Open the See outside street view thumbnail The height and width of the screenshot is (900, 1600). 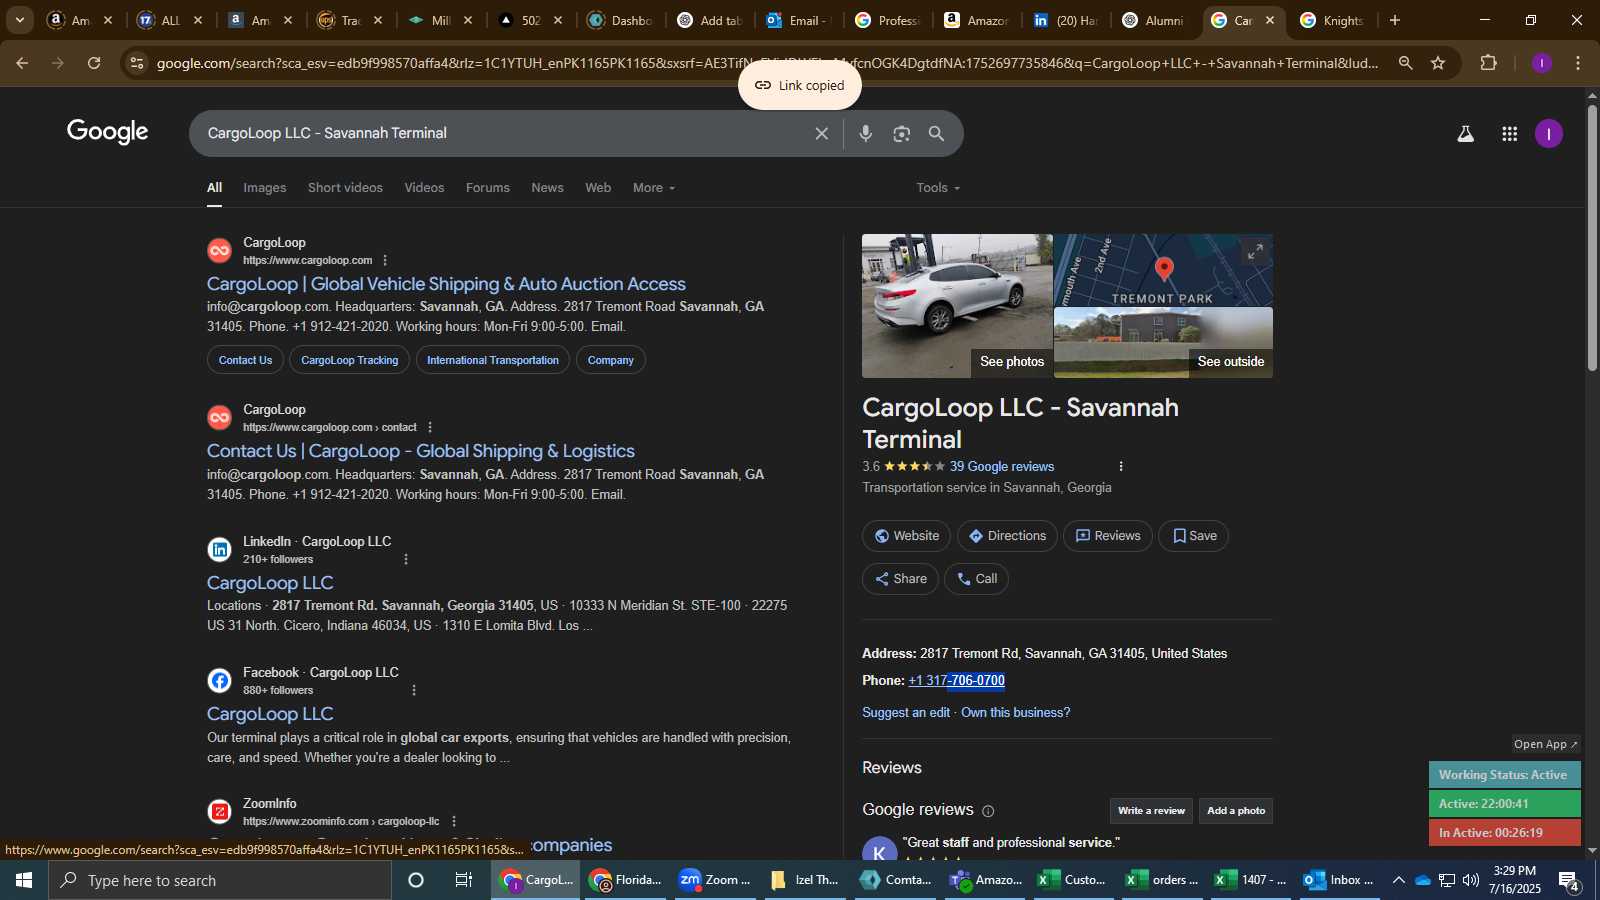tap(1163, 343)
